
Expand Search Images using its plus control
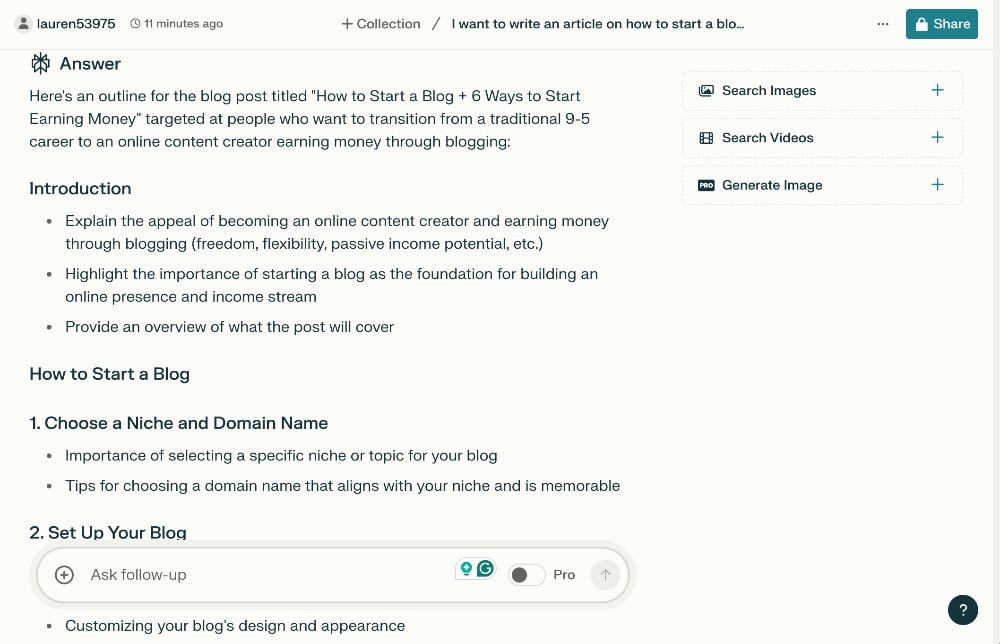(x=937, y=90)
